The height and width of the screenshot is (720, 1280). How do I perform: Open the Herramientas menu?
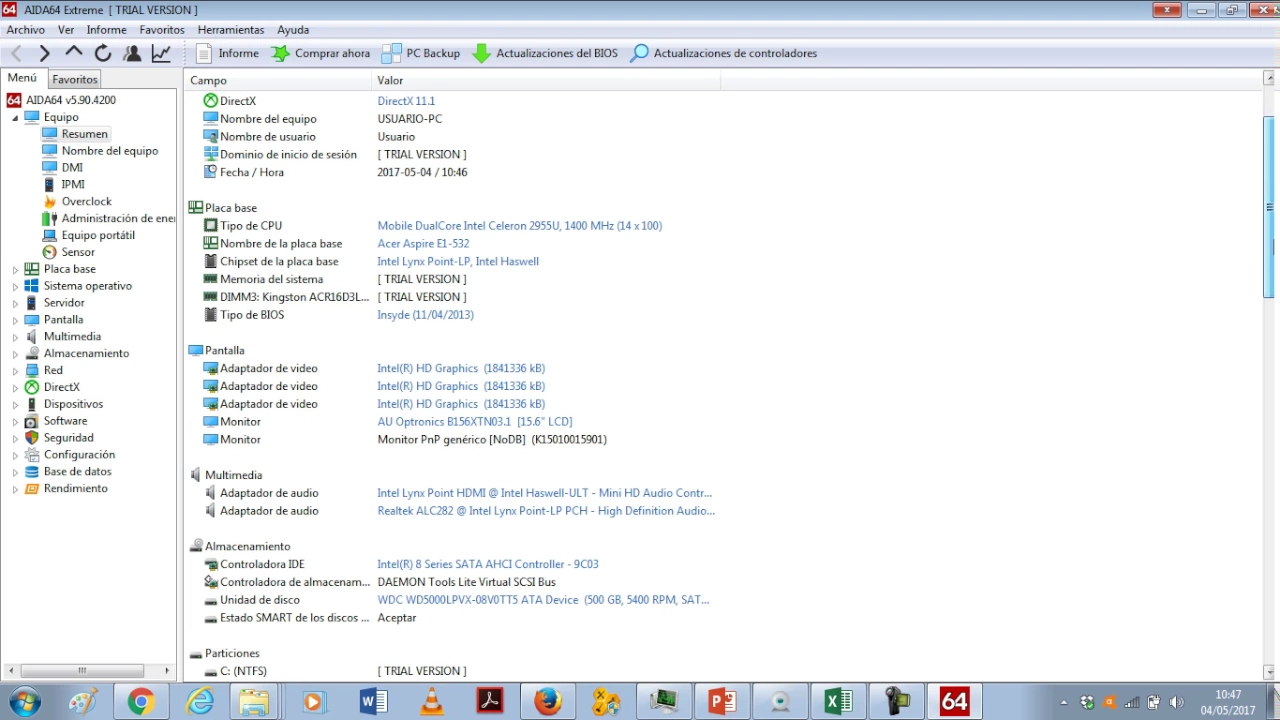pyautogui.click(x=231, y=30)
